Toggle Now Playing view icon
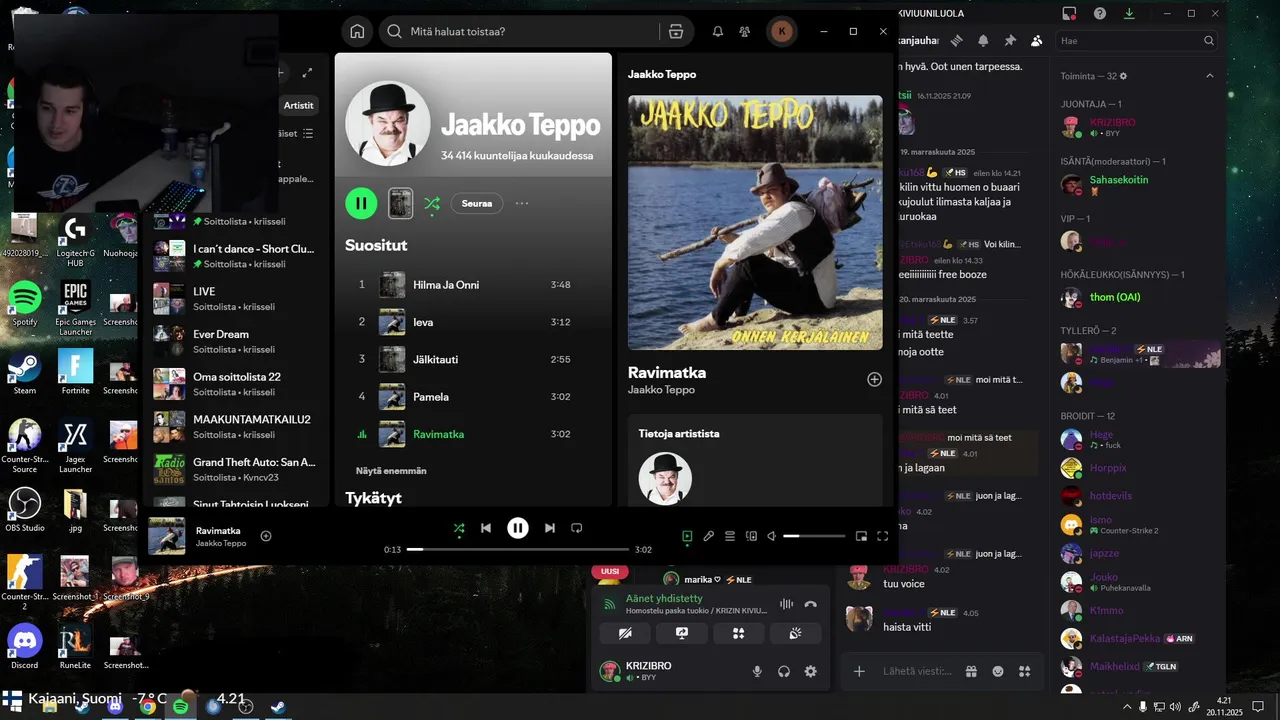The image size is (1280, 720). [687, 536]
